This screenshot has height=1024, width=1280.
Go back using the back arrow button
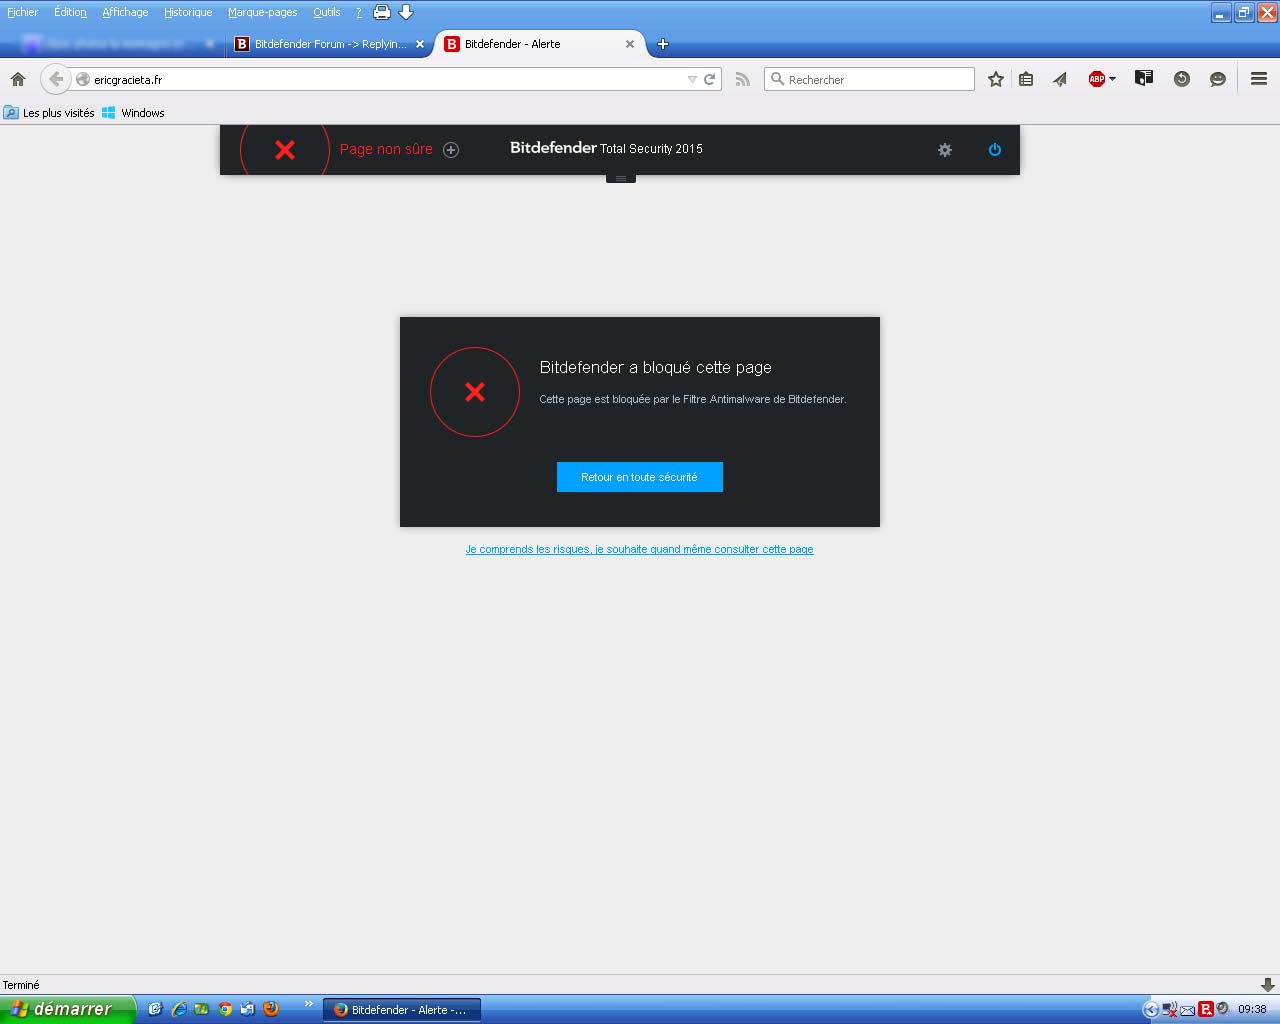tap(56, 79)
